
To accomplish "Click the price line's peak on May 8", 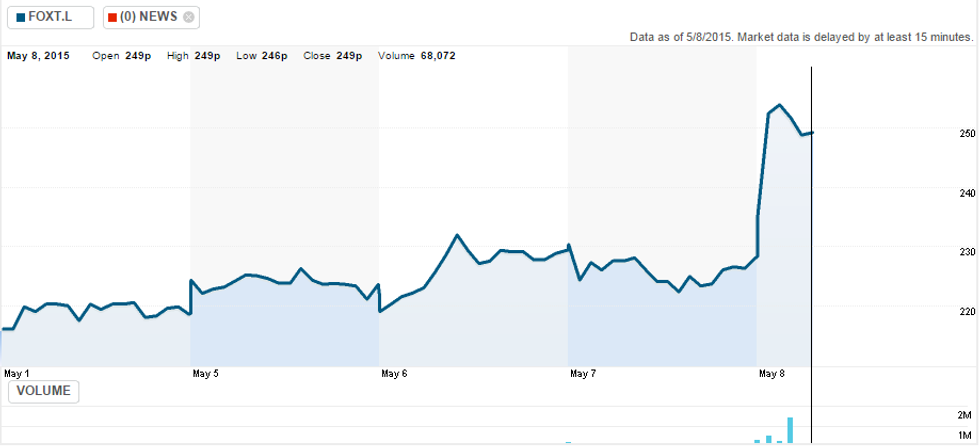I will (779, 105).
